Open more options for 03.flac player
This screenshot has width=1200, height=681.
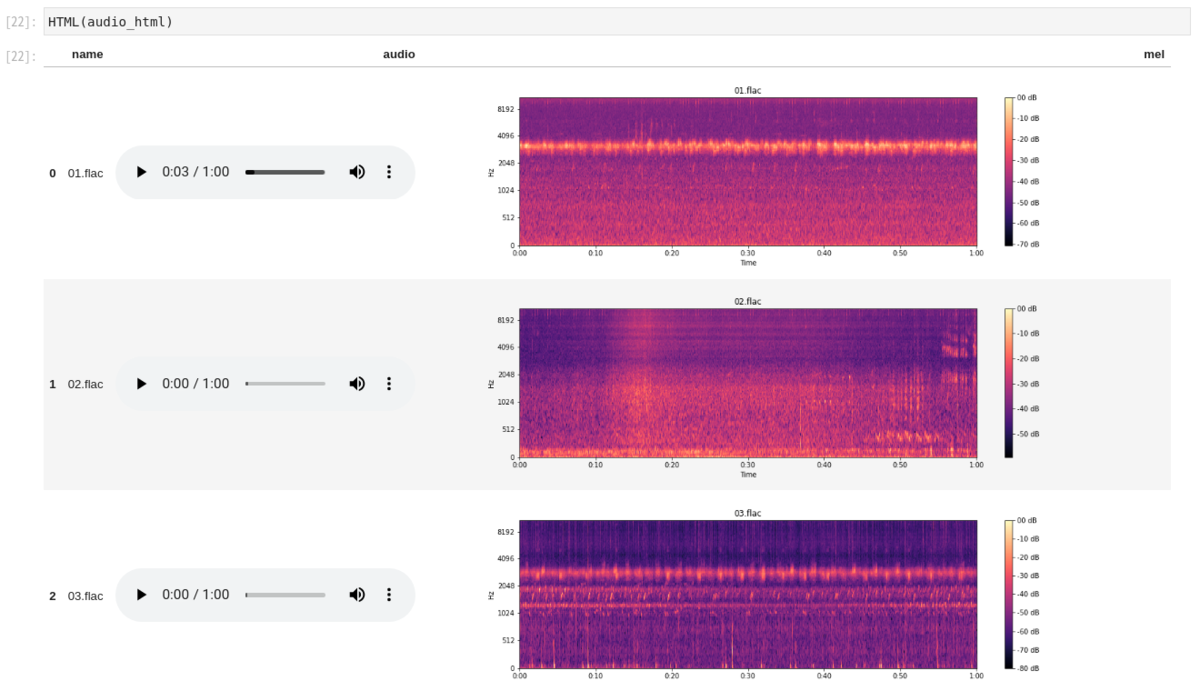389,595
